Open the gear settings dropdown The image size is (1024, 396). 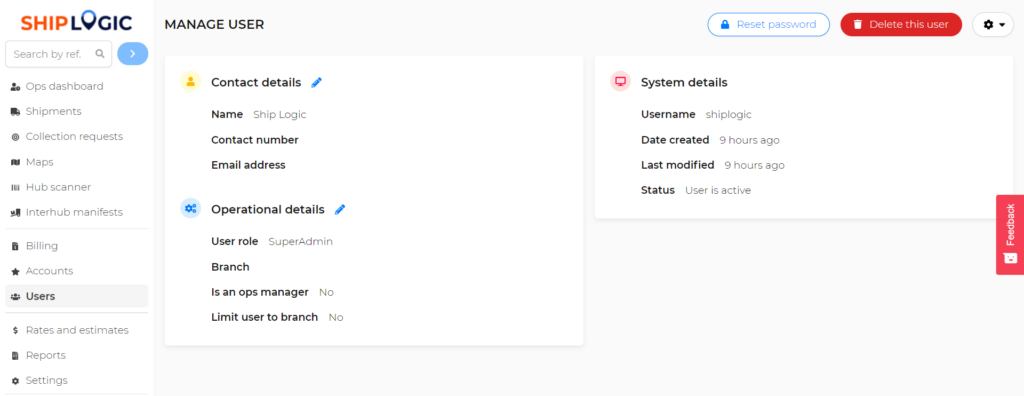[993, 24]
